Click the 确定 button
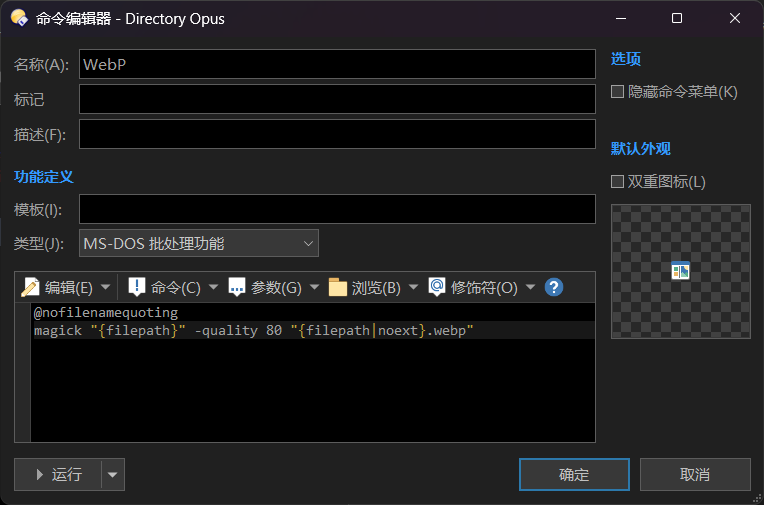The height and width of the screenshot is (505, 764). 574,475
